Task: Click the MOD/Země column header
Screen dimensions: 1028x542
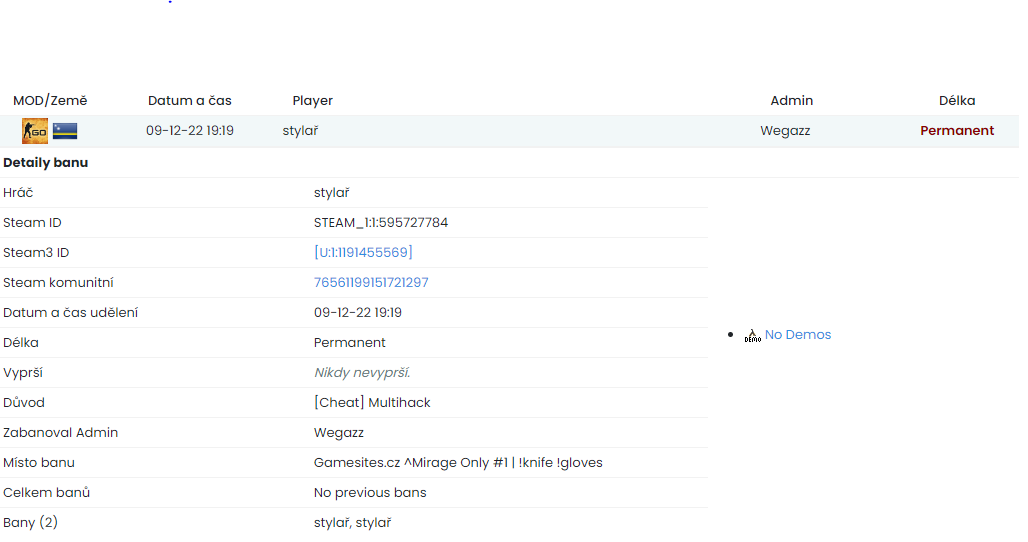Action: [x=50, y=101]
